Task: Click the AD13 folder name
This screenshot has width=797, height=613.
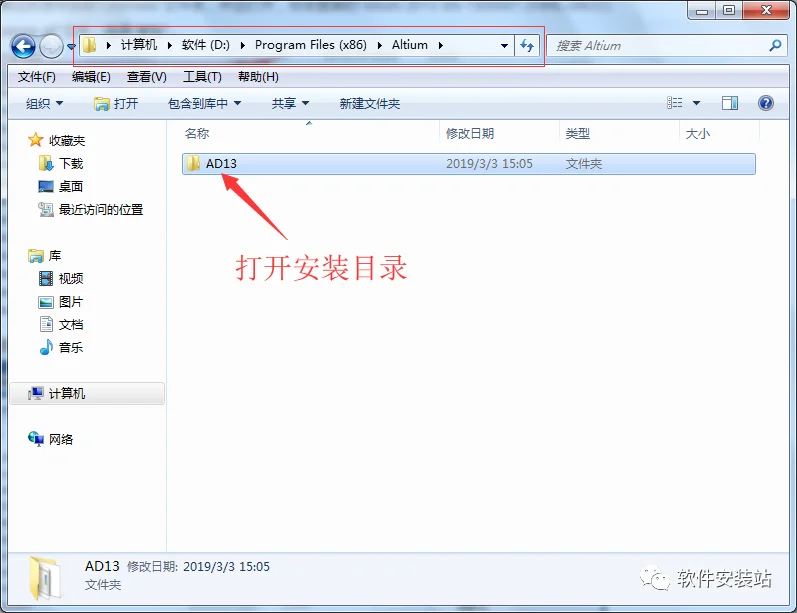Action: 221,164
